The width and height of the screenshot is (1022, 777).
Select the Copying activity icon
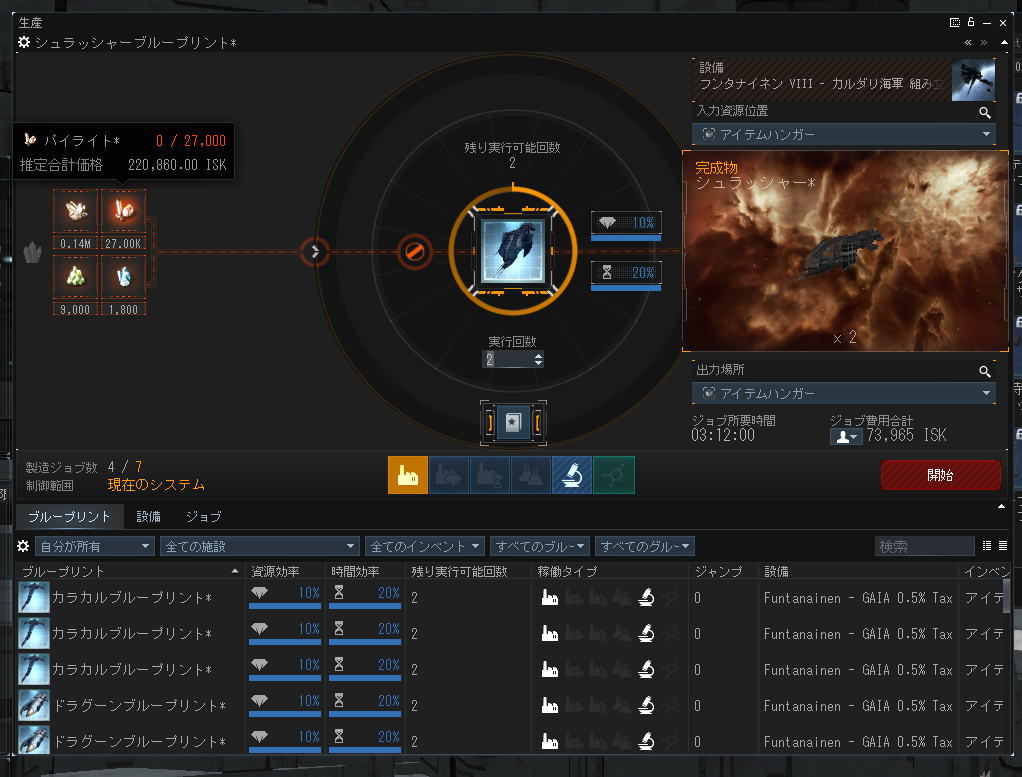[x=531, y=475]
